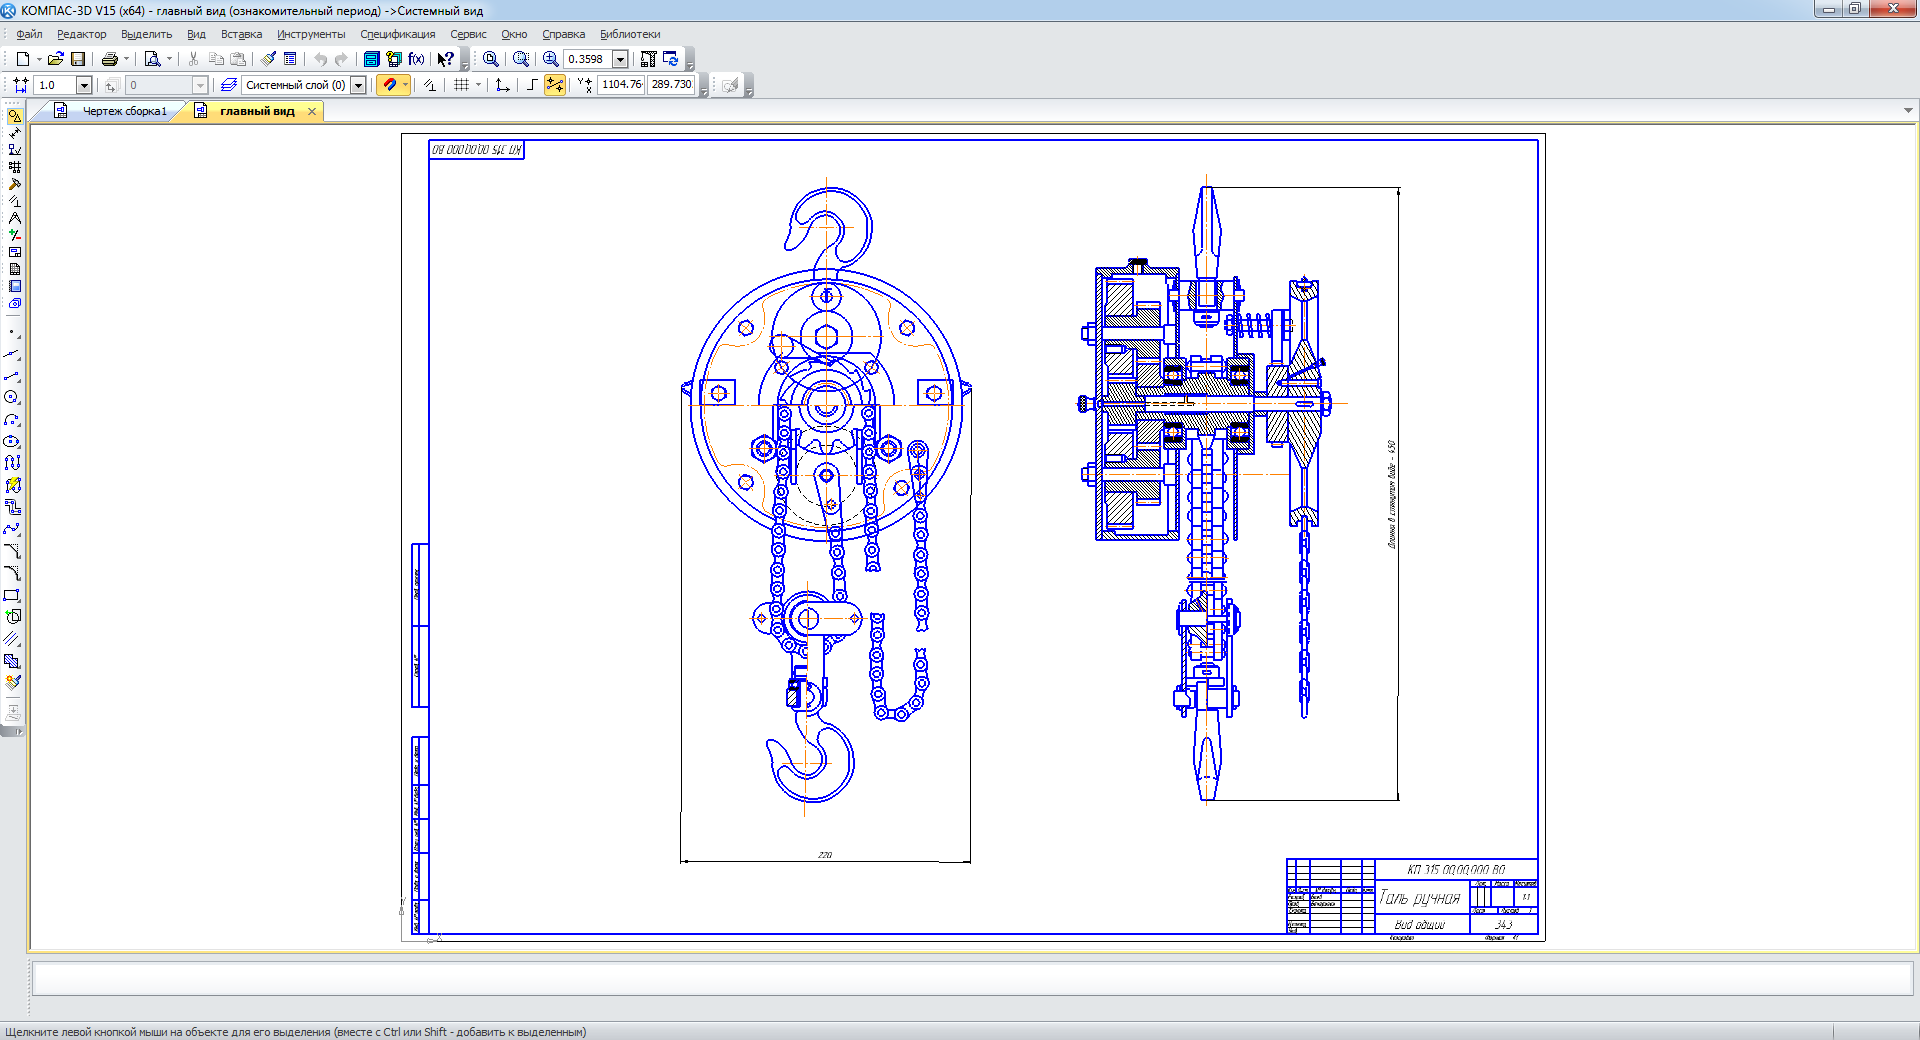Open the print preview dropdown arrow
This screenshot has height=1040, width=1920.
click(x=169, y=59)
